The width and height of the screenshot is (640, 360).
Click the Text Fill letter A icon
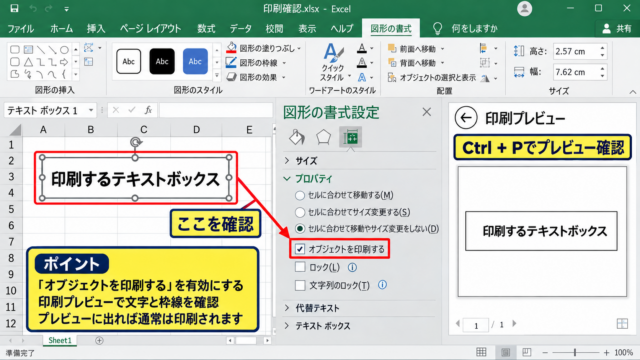362,48
